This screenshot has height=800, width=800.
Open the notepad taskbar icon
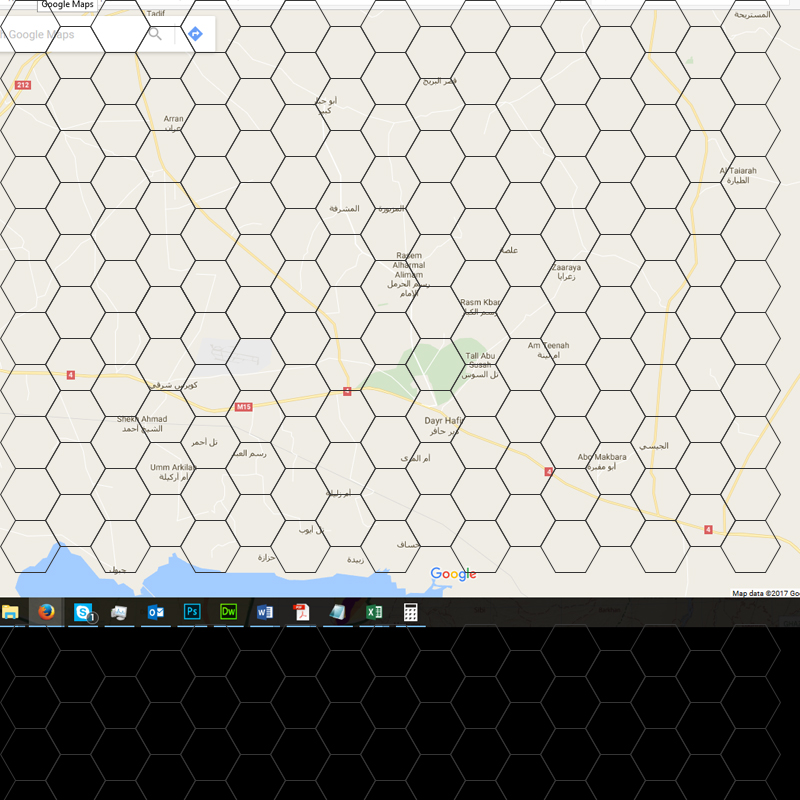[337, 612]
